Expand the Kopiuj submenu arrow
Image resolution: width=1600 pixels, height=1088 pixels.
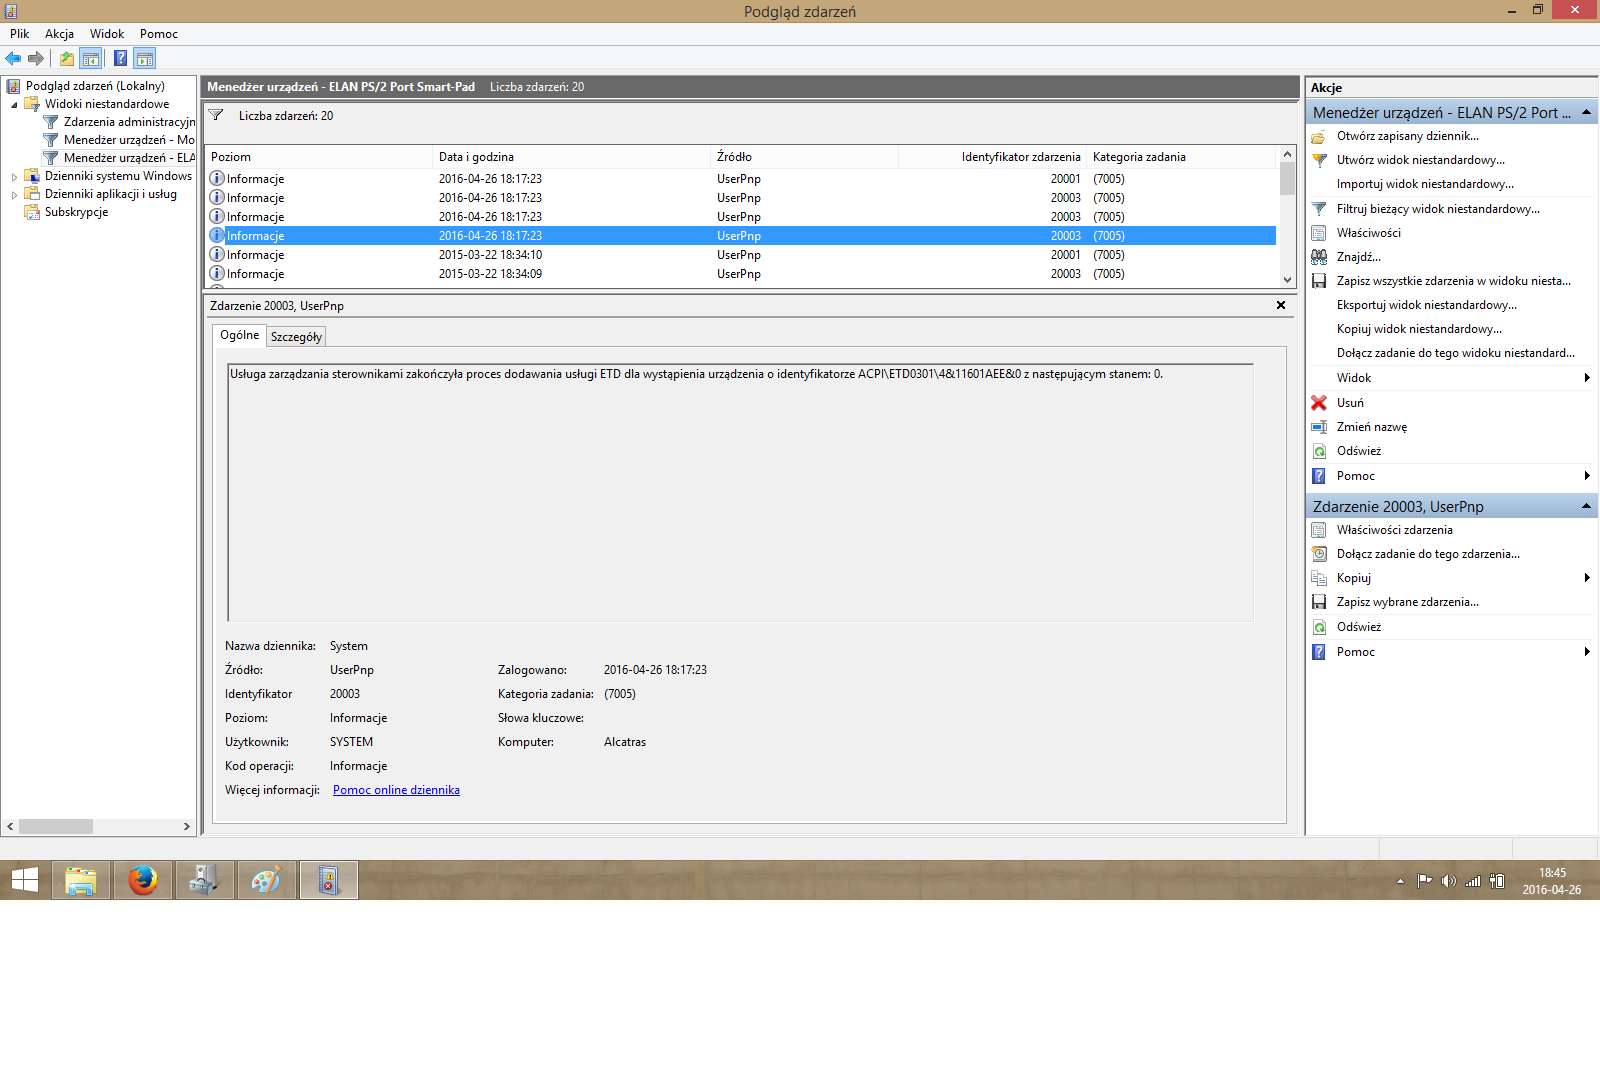point(1587,578)
